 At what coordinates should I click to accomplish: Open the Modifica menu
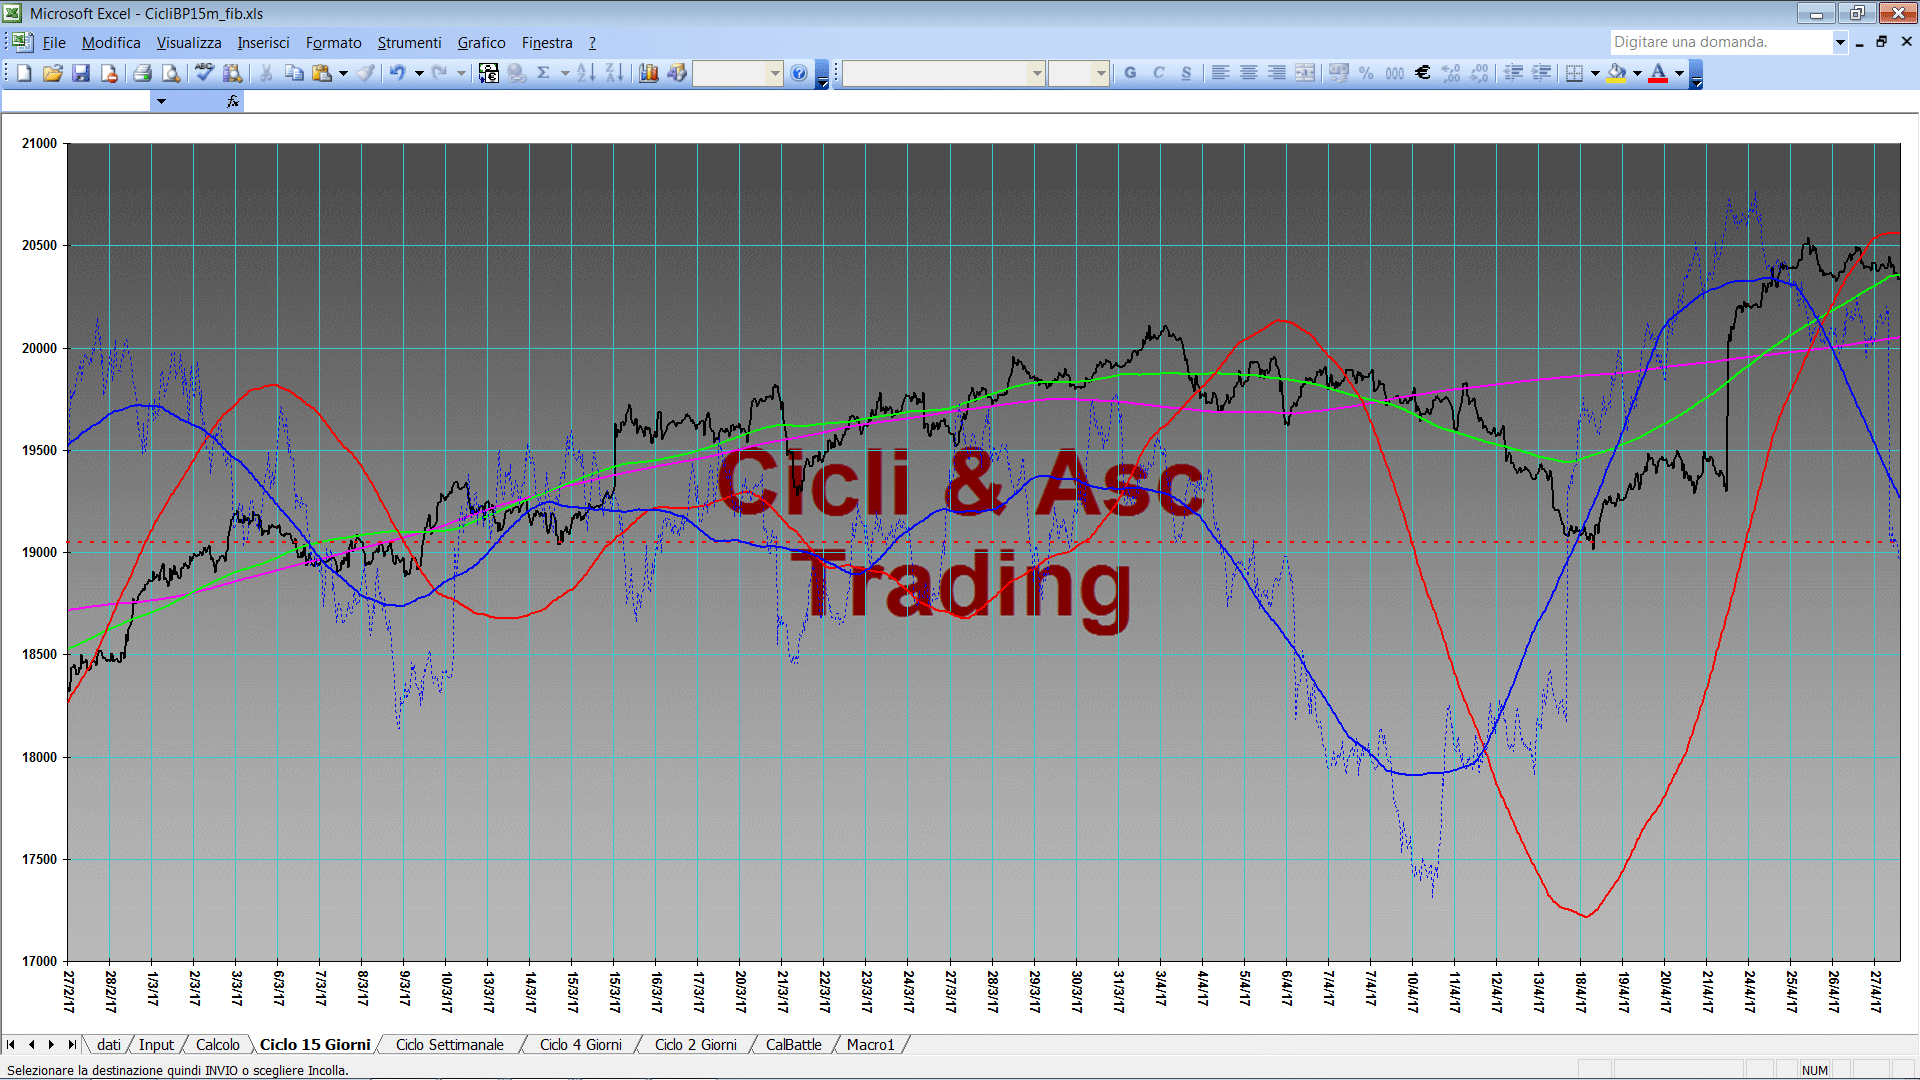(111, 42)
